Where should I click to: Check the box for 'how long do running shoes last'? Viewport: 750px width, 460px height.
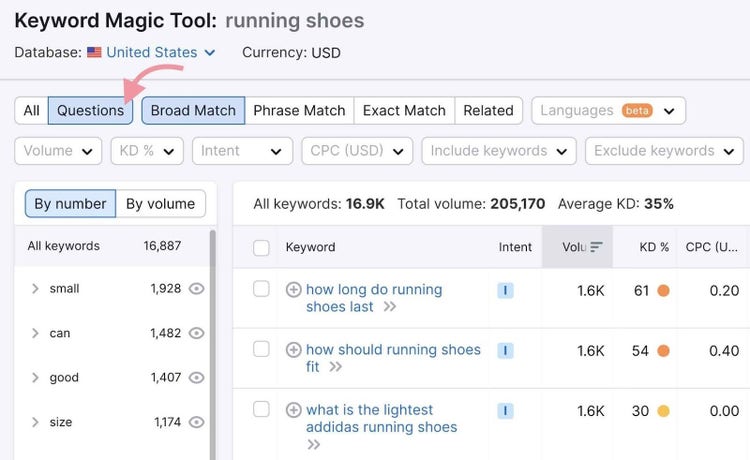[x=261, y=289]
